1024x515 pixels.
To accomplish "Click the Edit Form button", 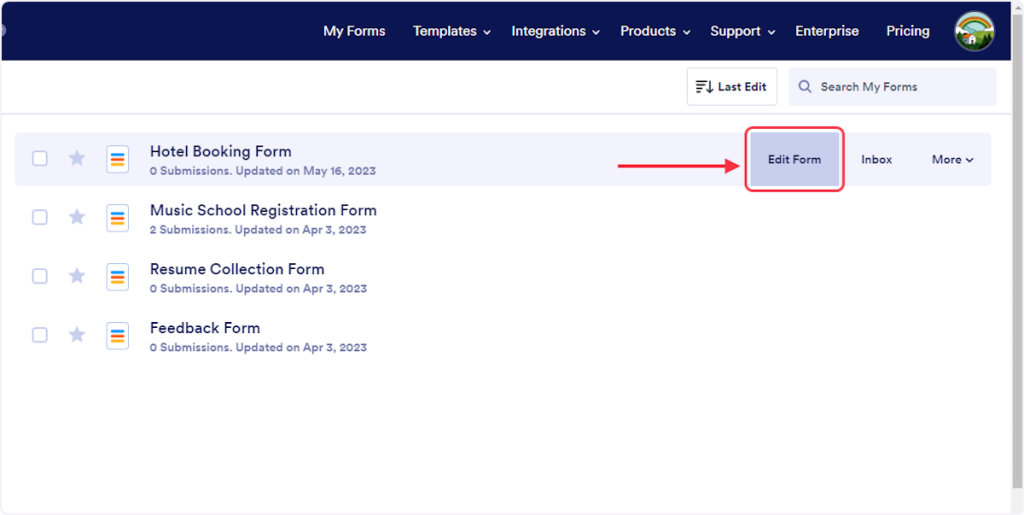I will click(x=794, y=159).
